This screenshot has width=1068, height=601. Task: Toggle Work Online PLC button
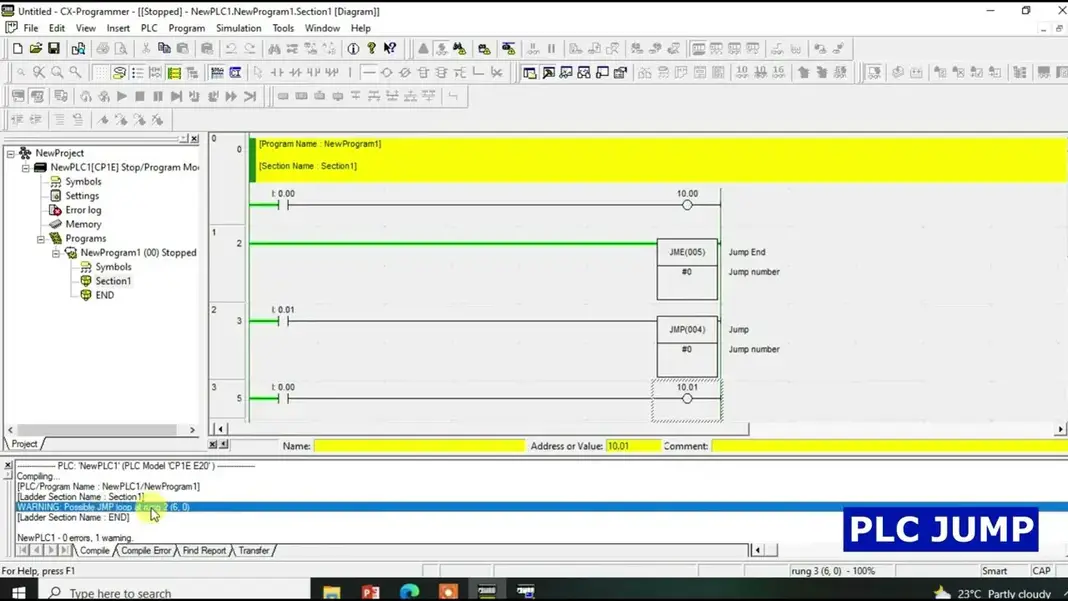423,48
